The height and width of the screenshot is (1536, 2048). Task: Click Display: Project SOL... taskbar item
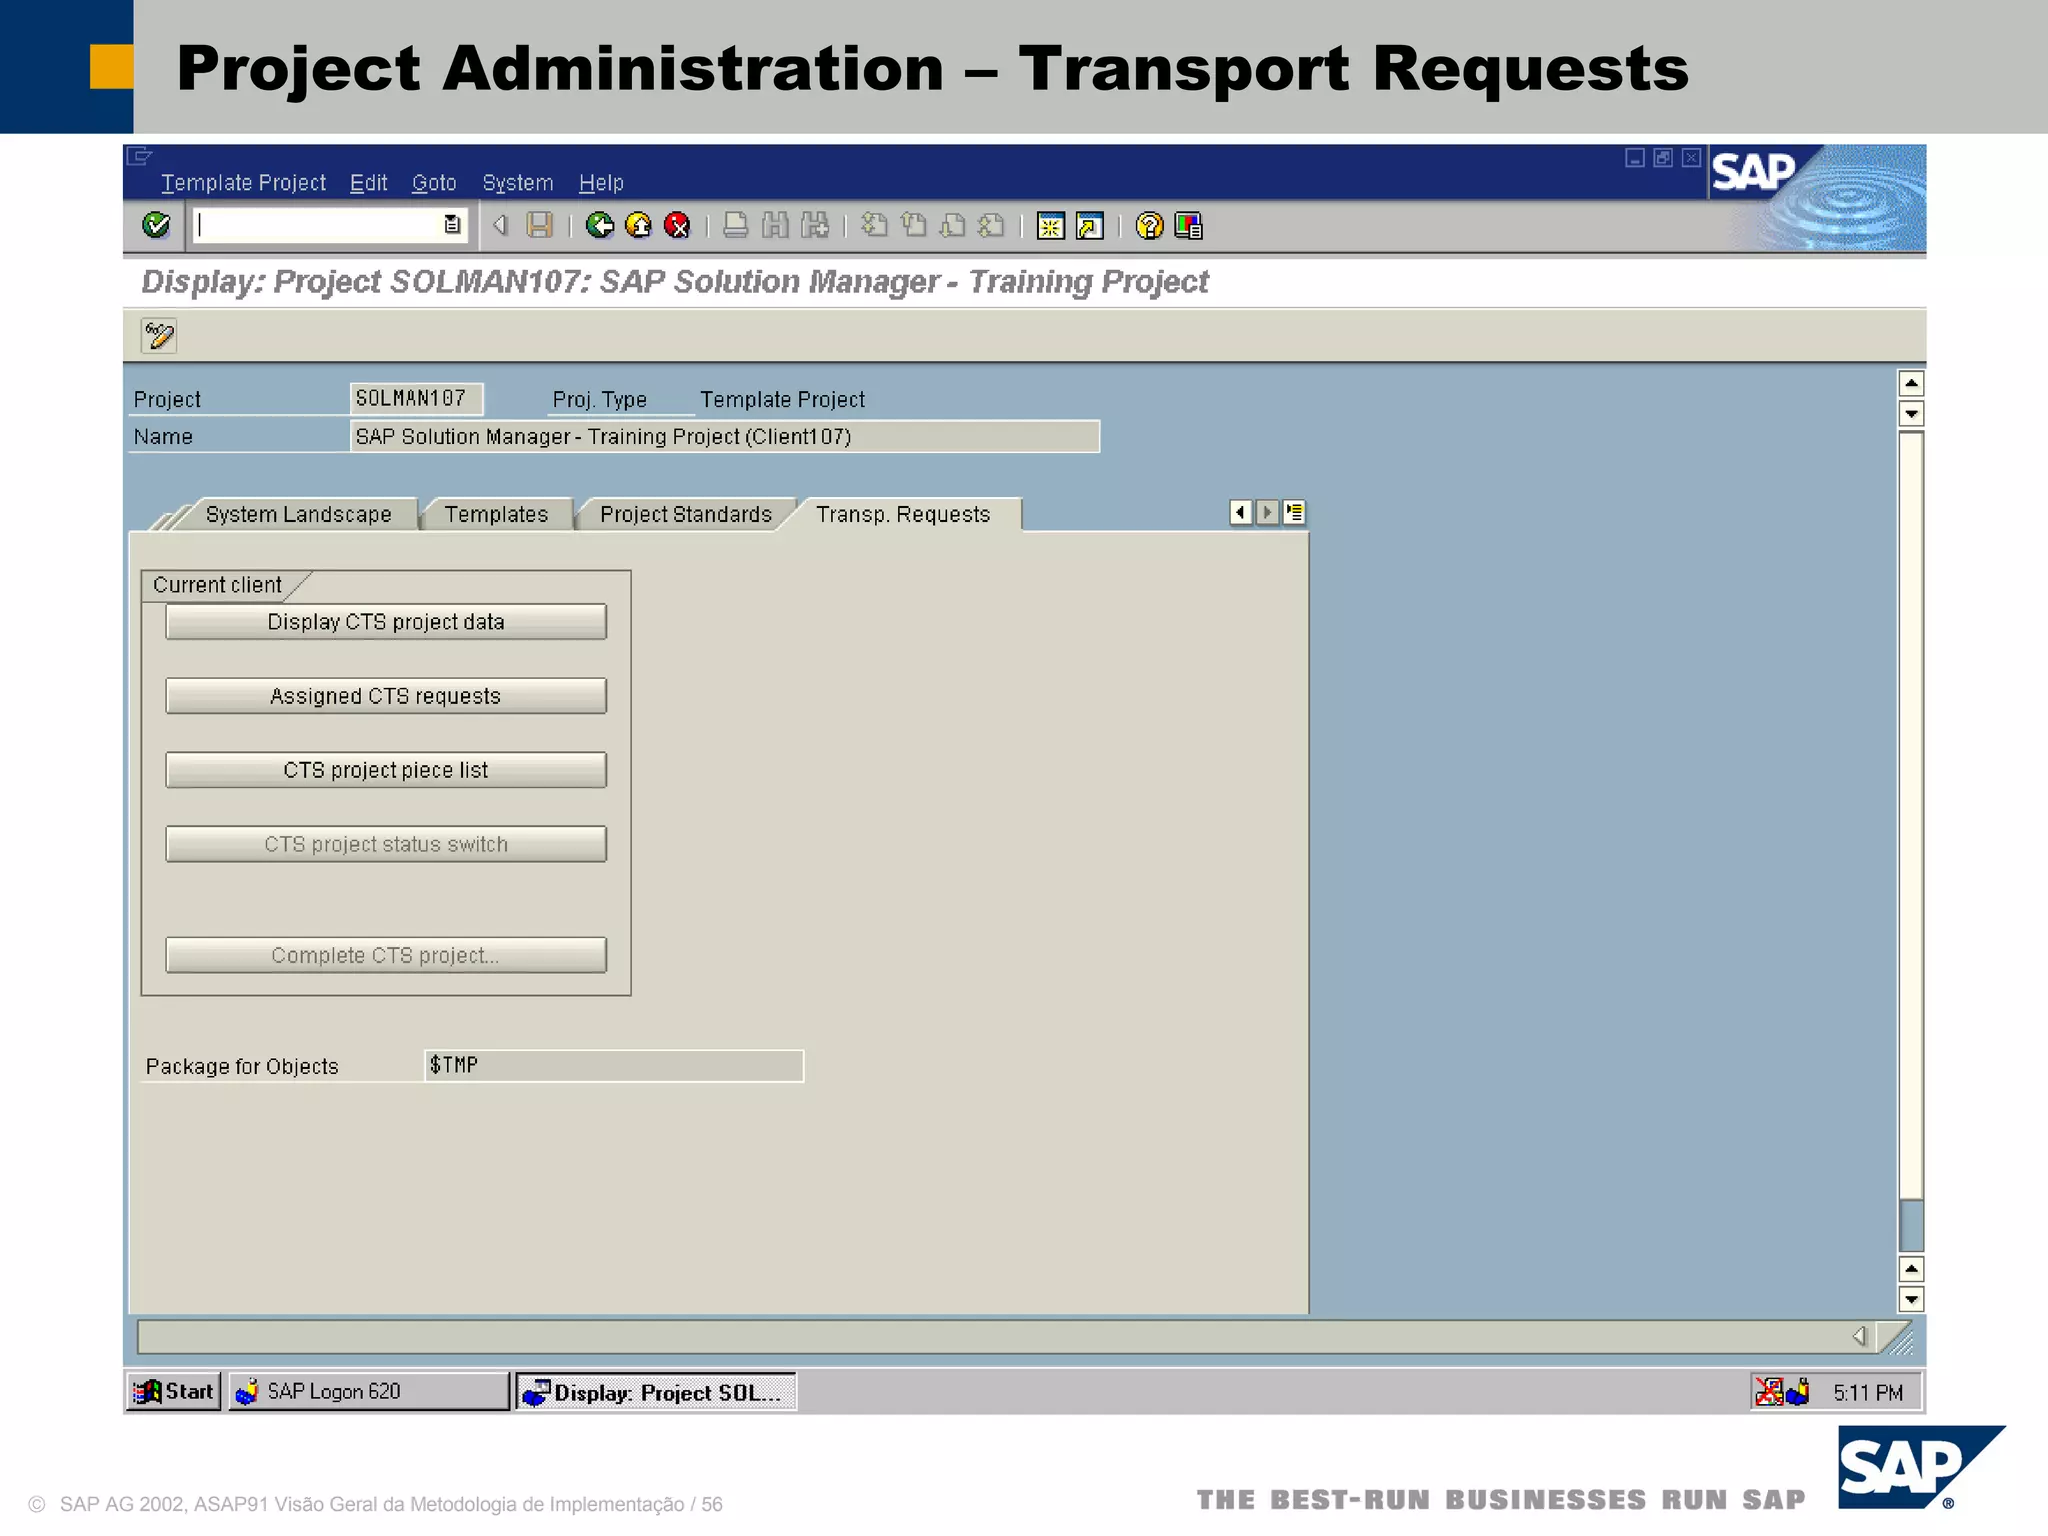(x=656, y=1392)
